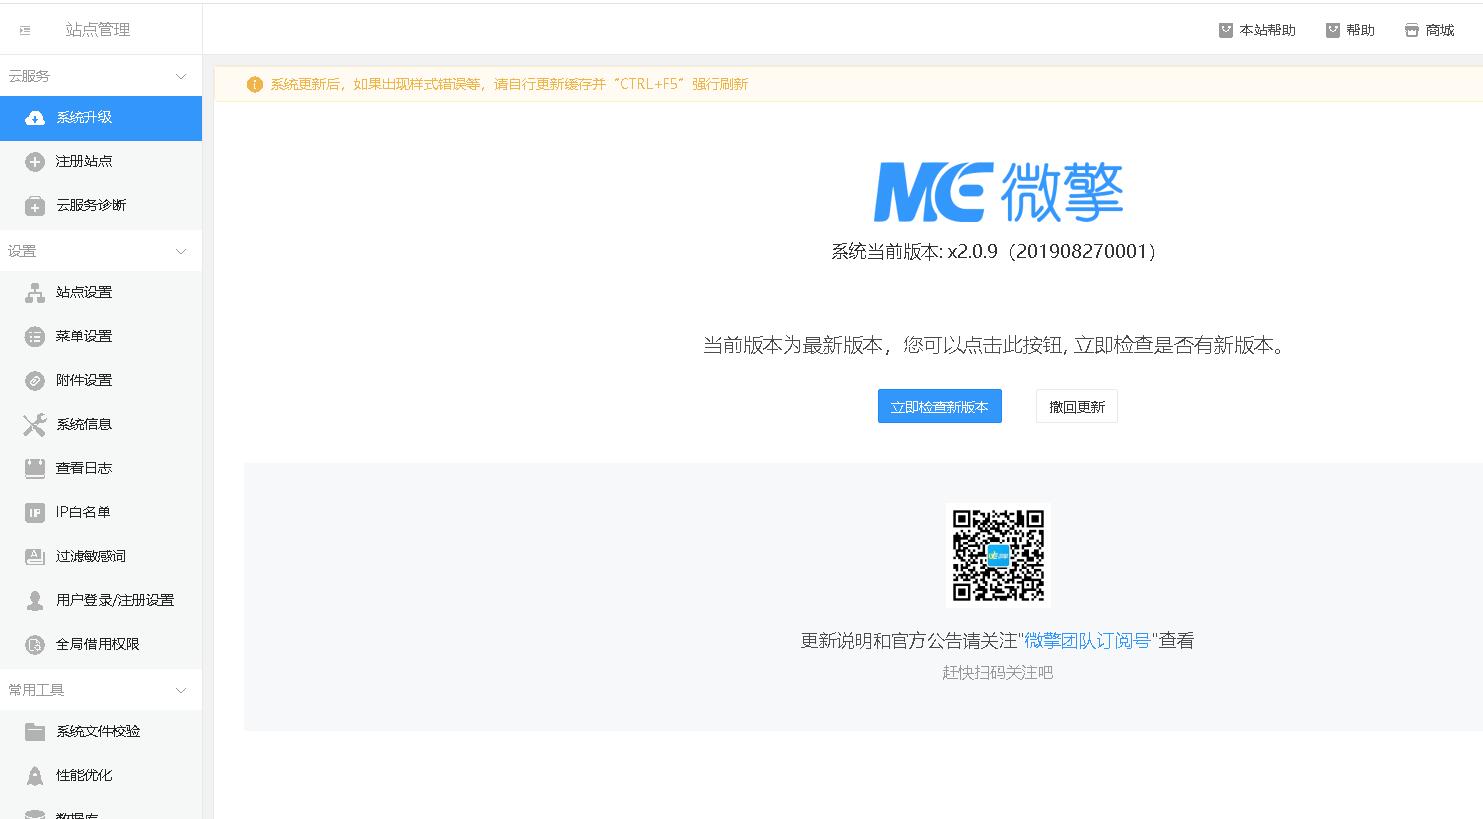Screen dimensions: 1483x819
Task: Click the 立即检查新版本 button
Action: pyautogui.click(x=940, y=406)
